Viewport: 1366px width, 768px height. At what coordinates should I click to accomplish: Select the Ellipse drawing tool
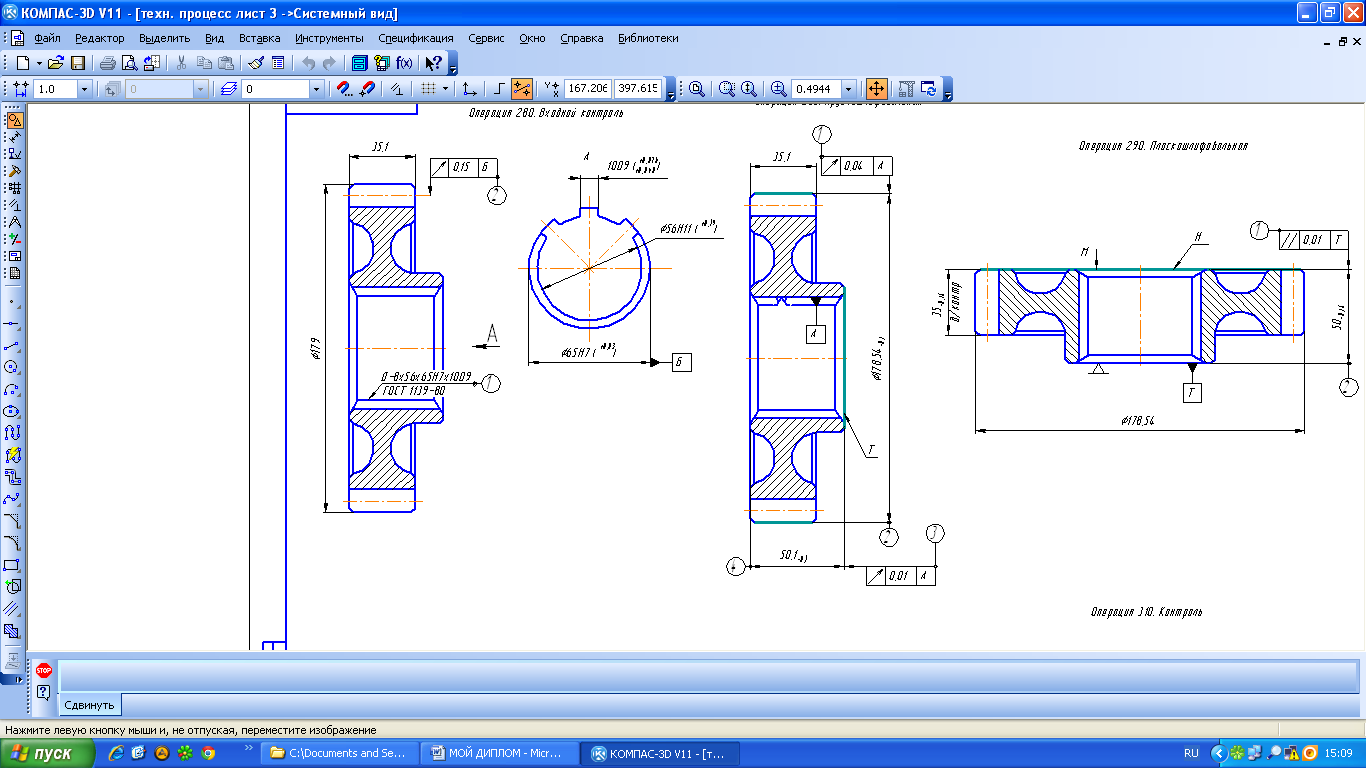coord(13,411)
